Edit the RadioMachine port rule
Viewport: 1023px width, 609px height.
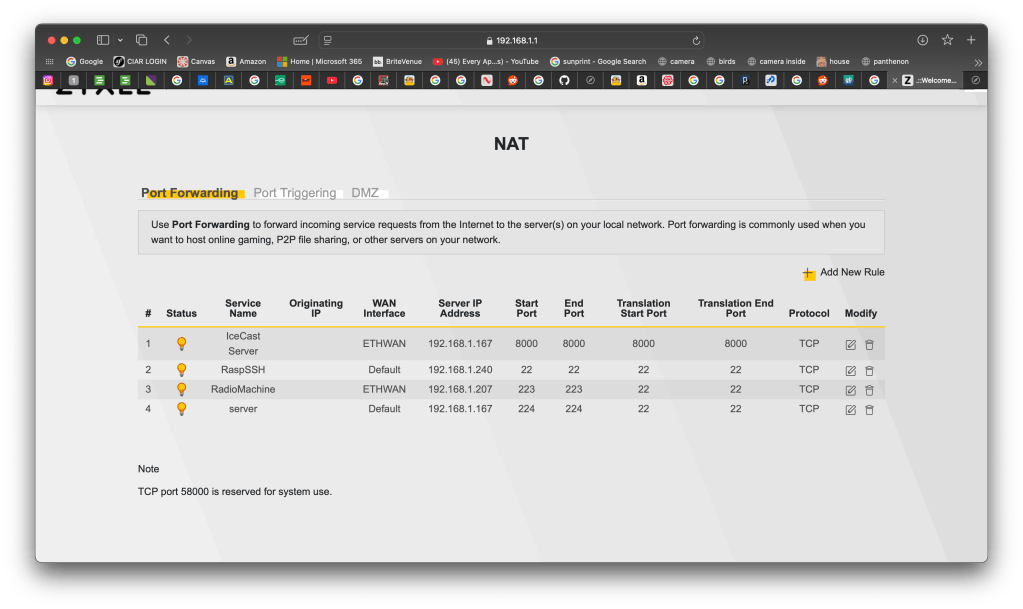850,390
